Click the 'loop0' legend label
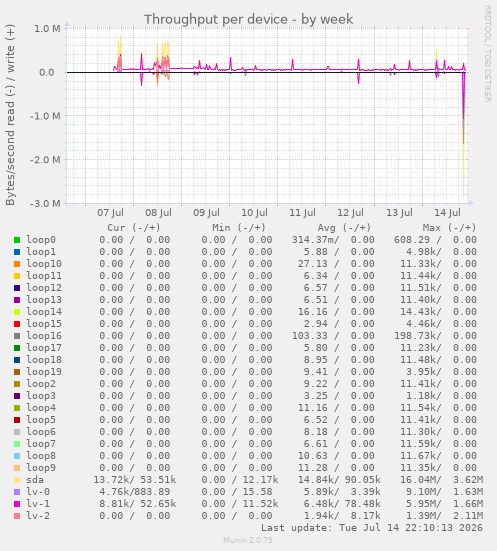Viewport: 497px width, 551px height. [x=41, y=240]
